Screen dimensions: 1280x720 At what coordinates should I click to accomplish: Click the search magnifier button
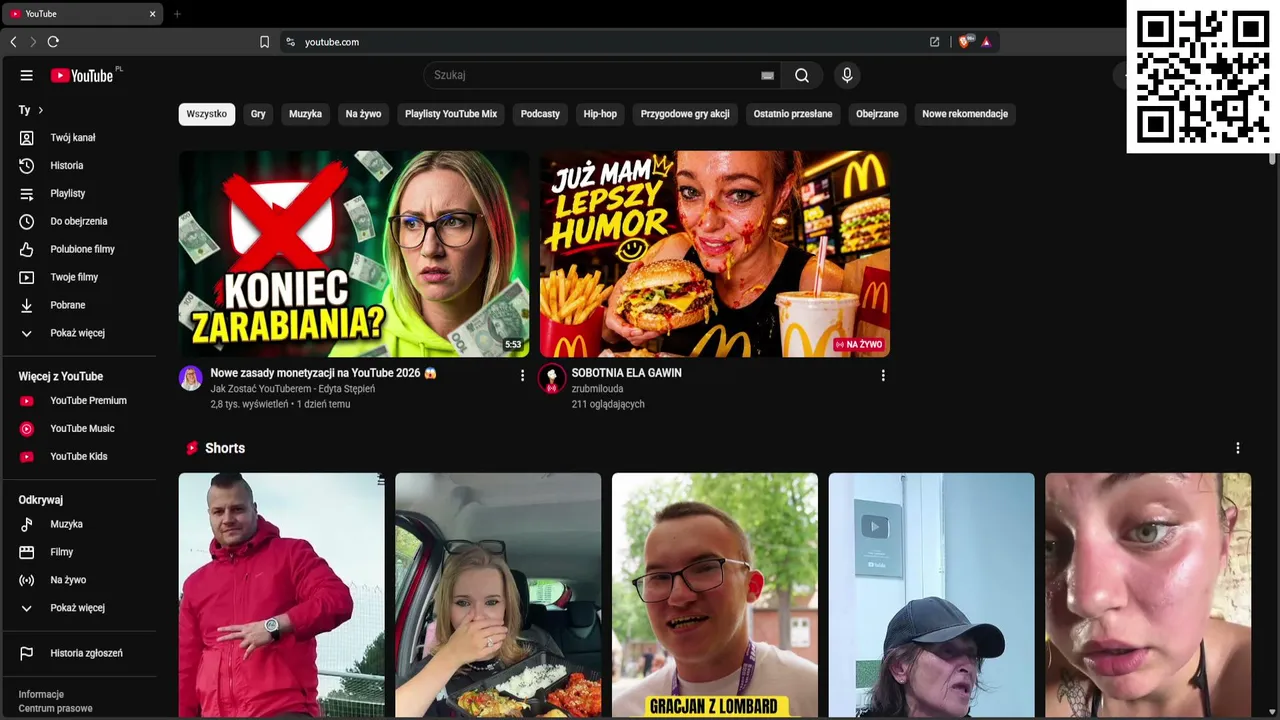coord(802,75)
